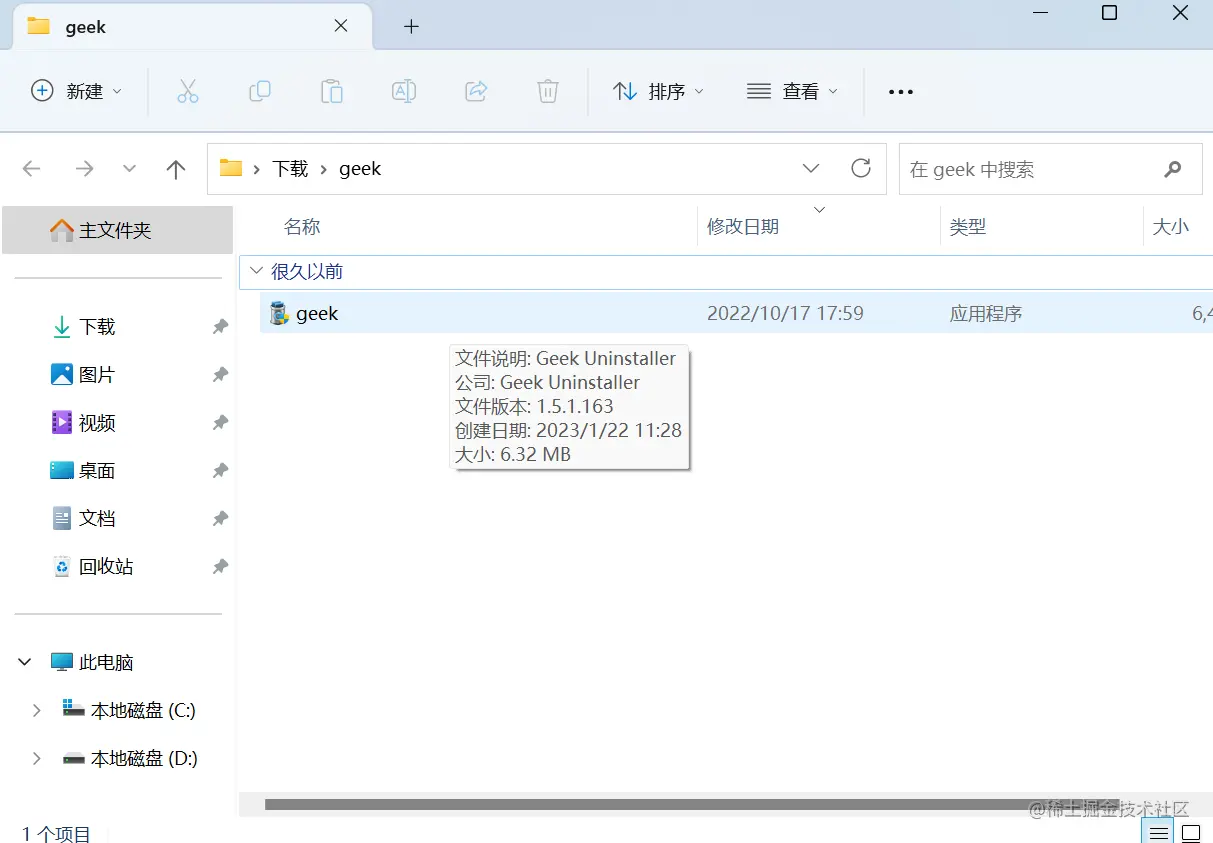
Task: Add a new tab with plus button
Action: point(411,27)
